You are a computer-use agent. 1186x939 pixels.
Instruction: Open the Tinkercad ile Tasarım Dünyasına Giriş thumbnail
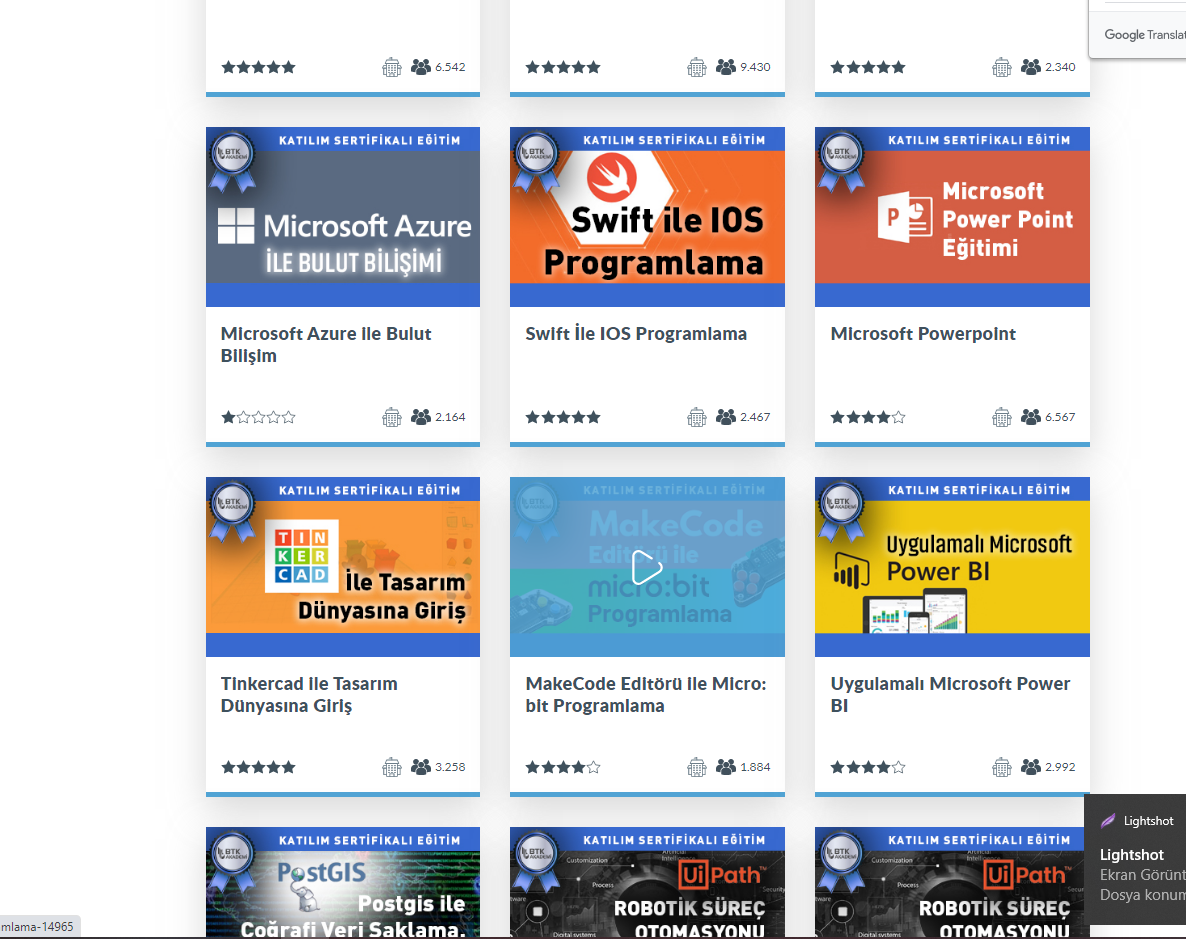click(x=343, y=567)
